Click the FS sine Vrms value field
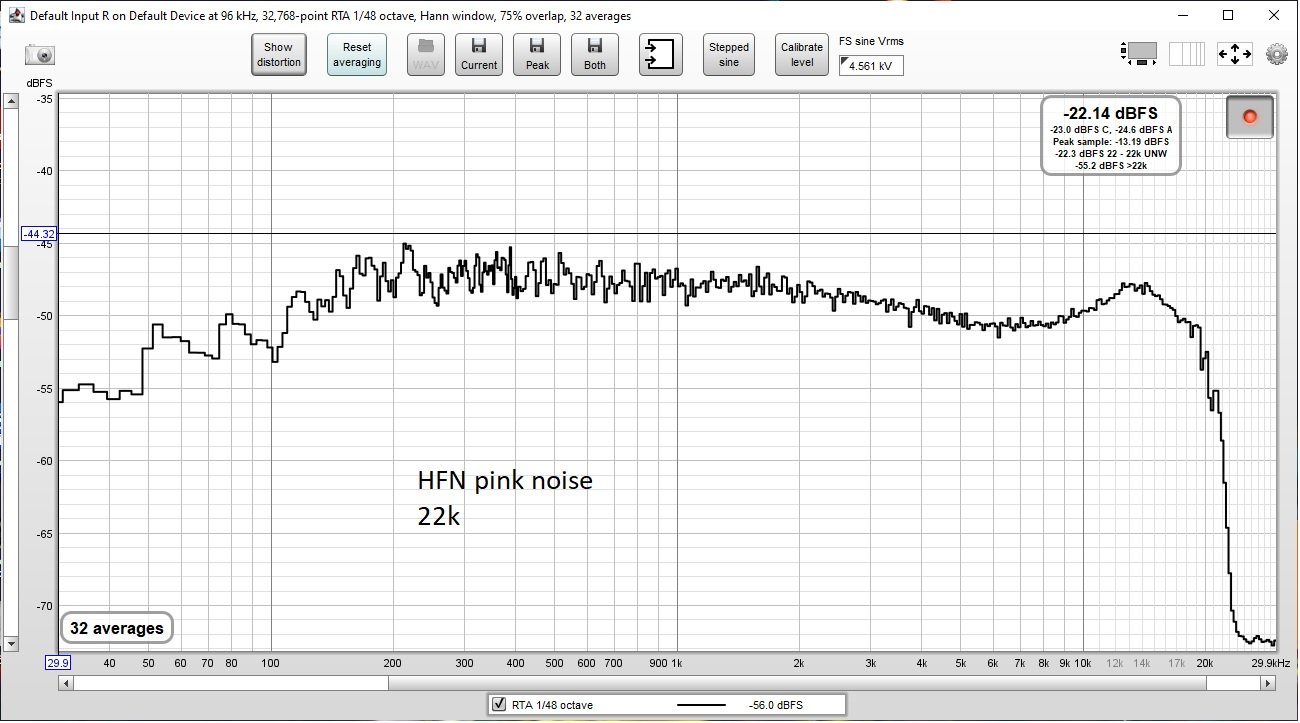This screenshot has height=723, width=1300. click(x=871, y=65)
